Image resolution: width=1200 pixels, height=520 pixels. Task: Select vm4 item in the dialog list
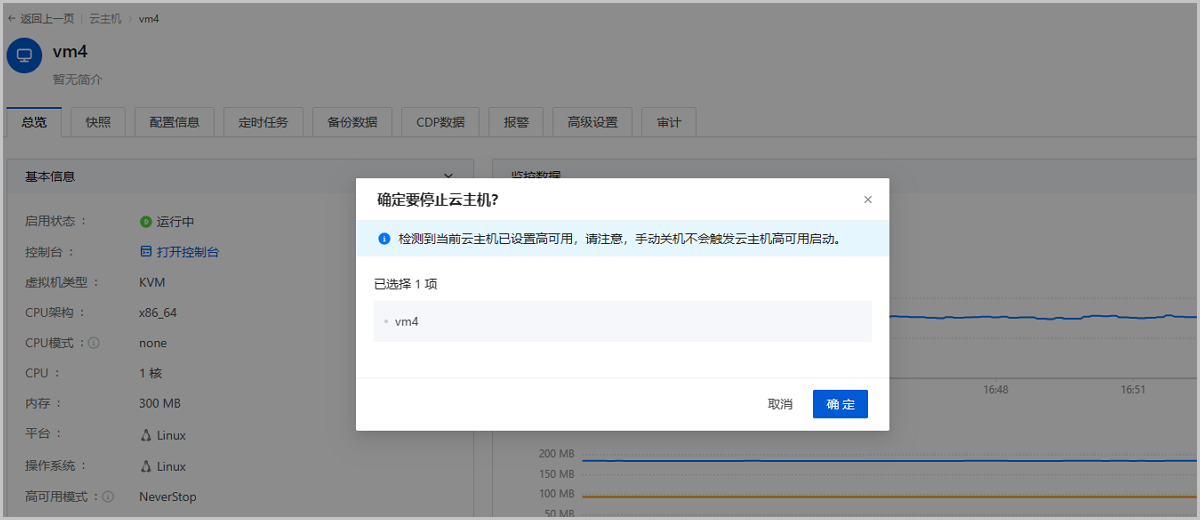point(407,322)
